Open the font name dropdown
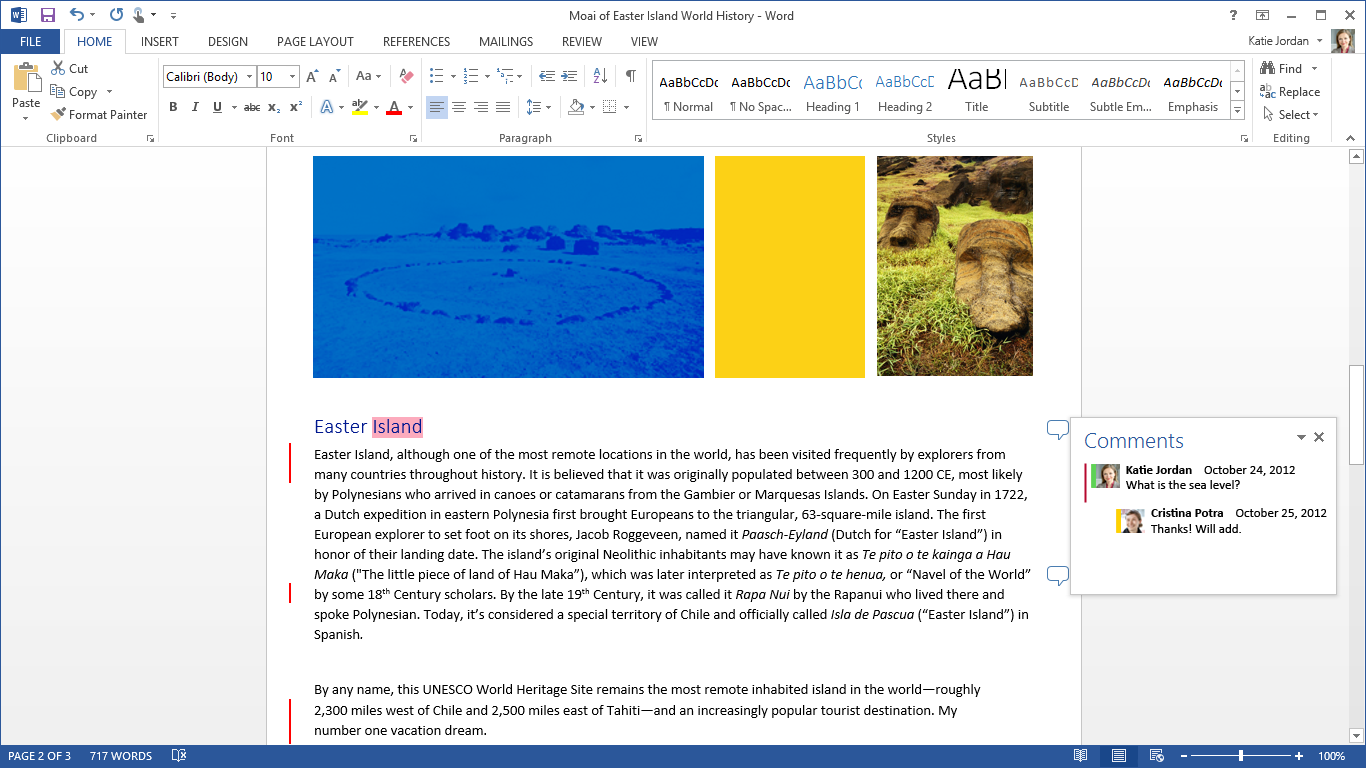This screenshot has width=1366, height=768. [x=249, y=77]
